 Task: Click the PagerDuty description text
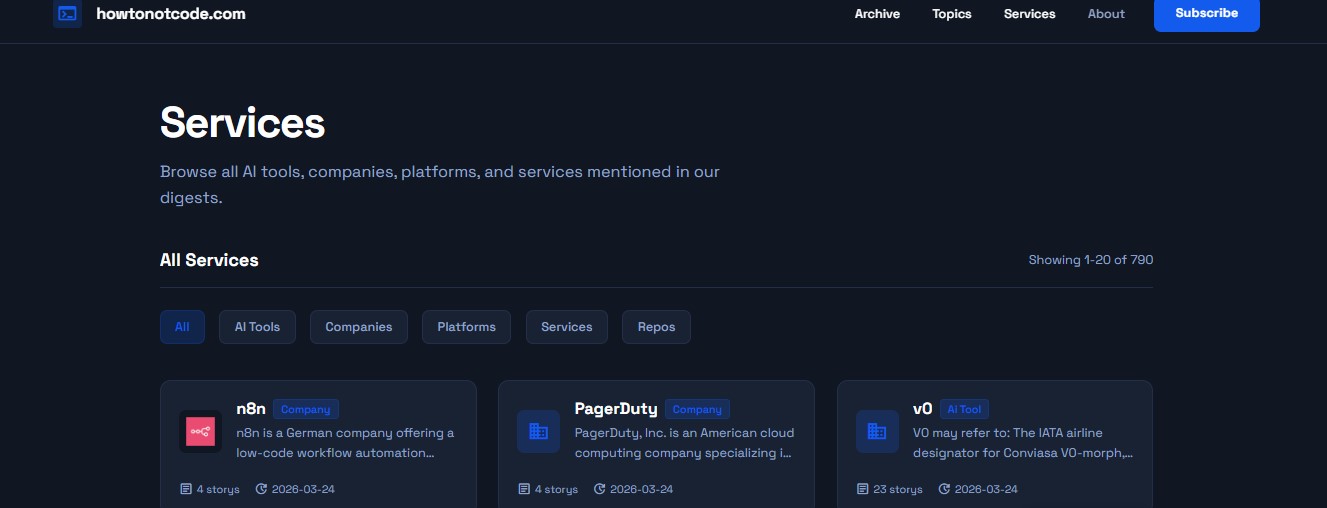[684, 443]
